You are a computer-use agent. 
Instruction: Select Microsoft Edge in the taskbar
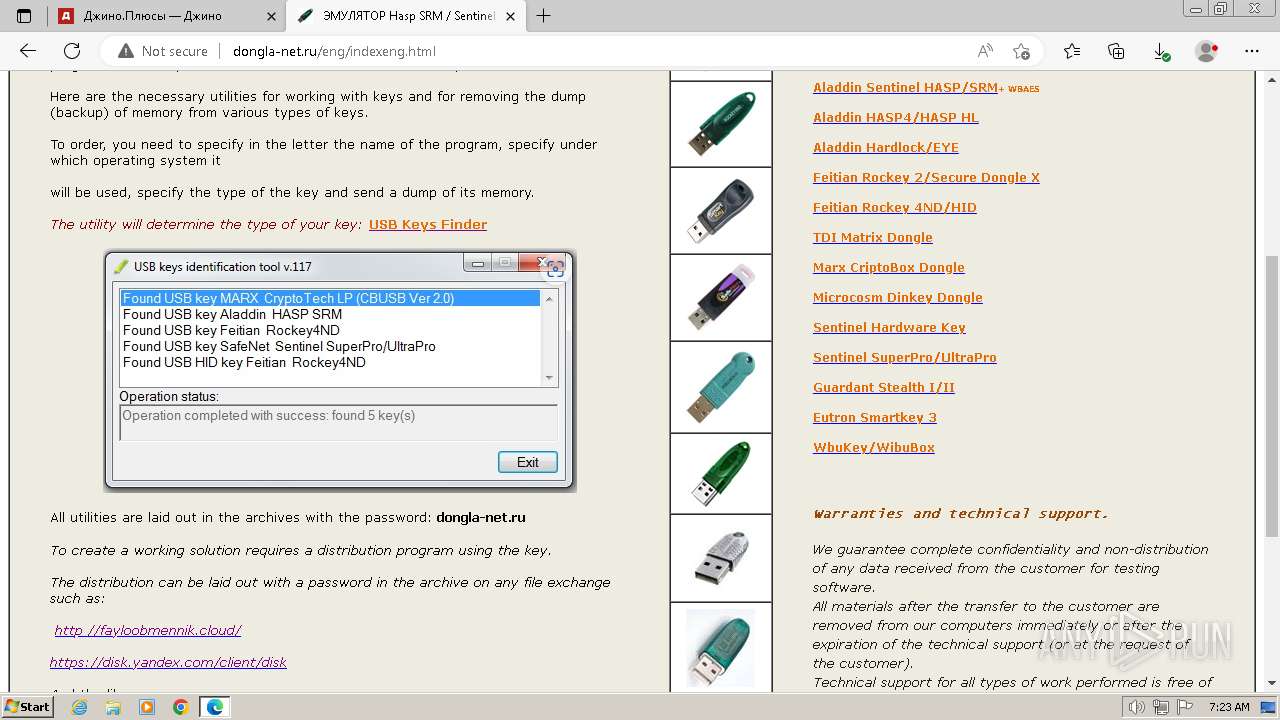point(214,707)
